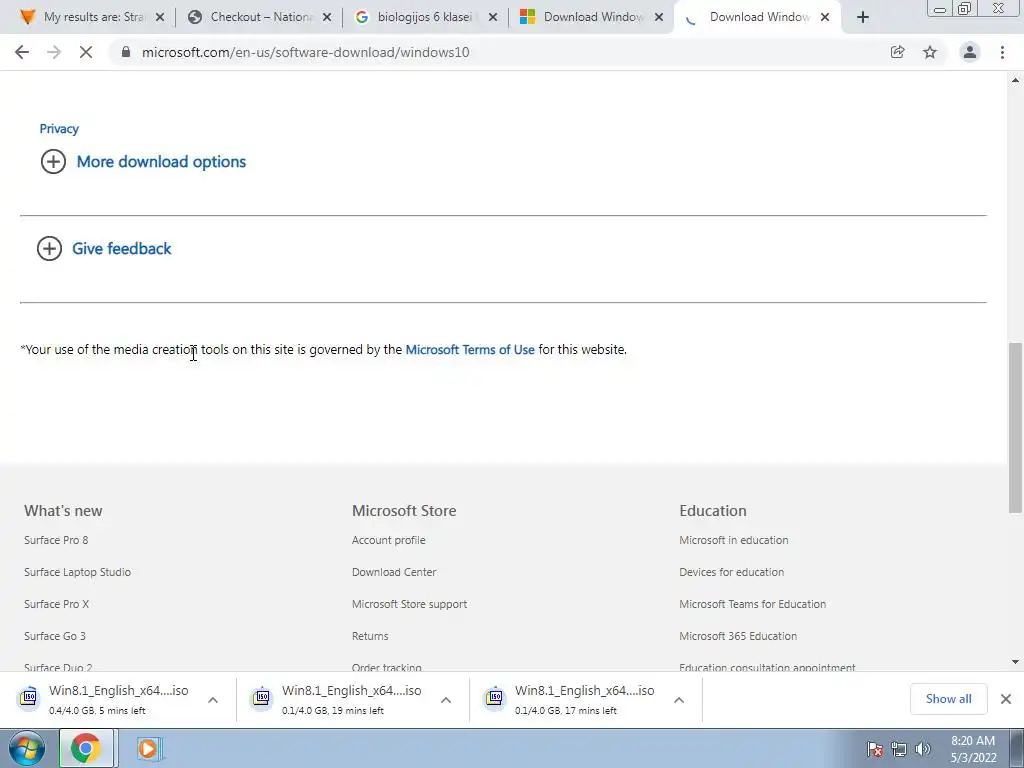Click Show all downloads button
The height and width of the screenshot is (768, 1024).
tap(948, 699)
